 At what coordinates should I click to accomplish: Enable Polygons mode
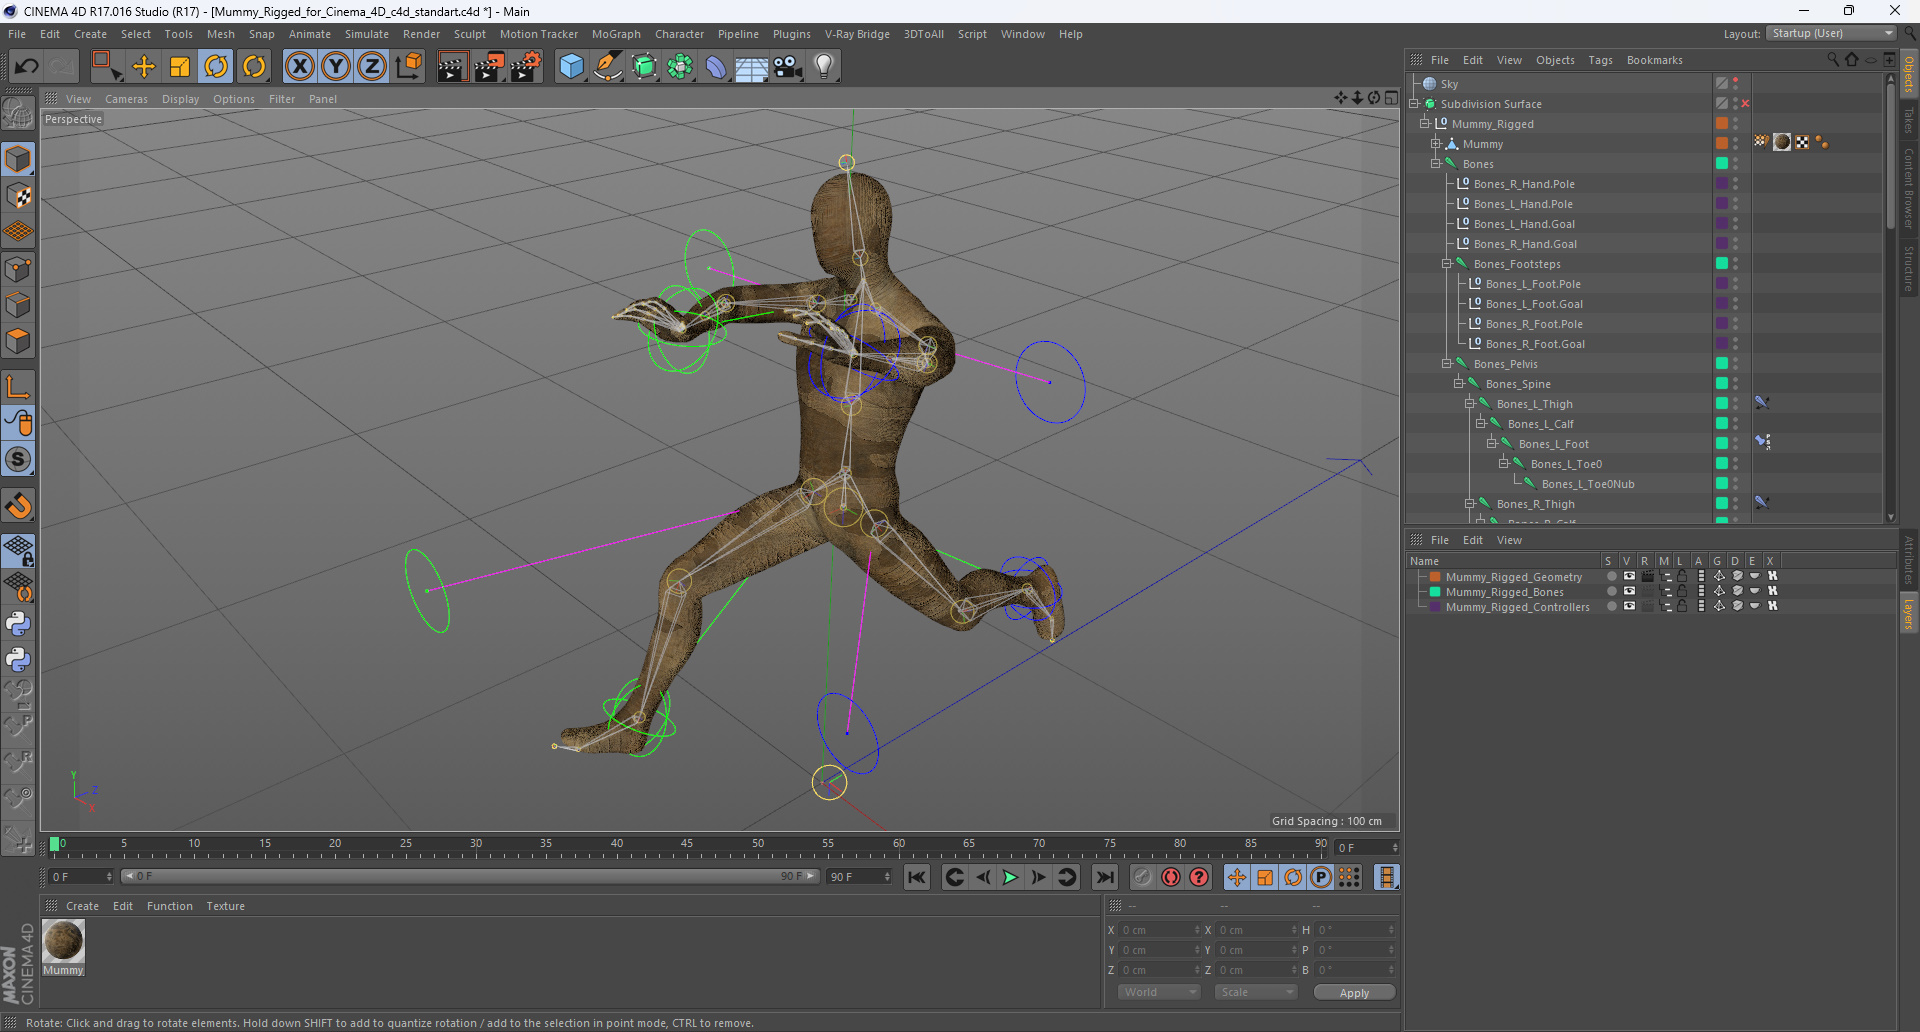point(18,341)
